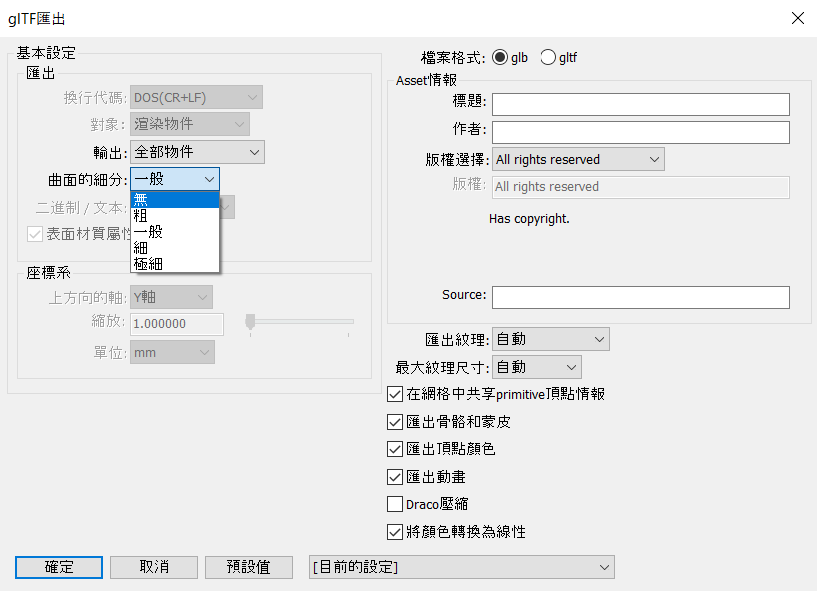Choose 無 in the subdivision list
This screenshot has height=591, width=817.
[x=175, y=200]
